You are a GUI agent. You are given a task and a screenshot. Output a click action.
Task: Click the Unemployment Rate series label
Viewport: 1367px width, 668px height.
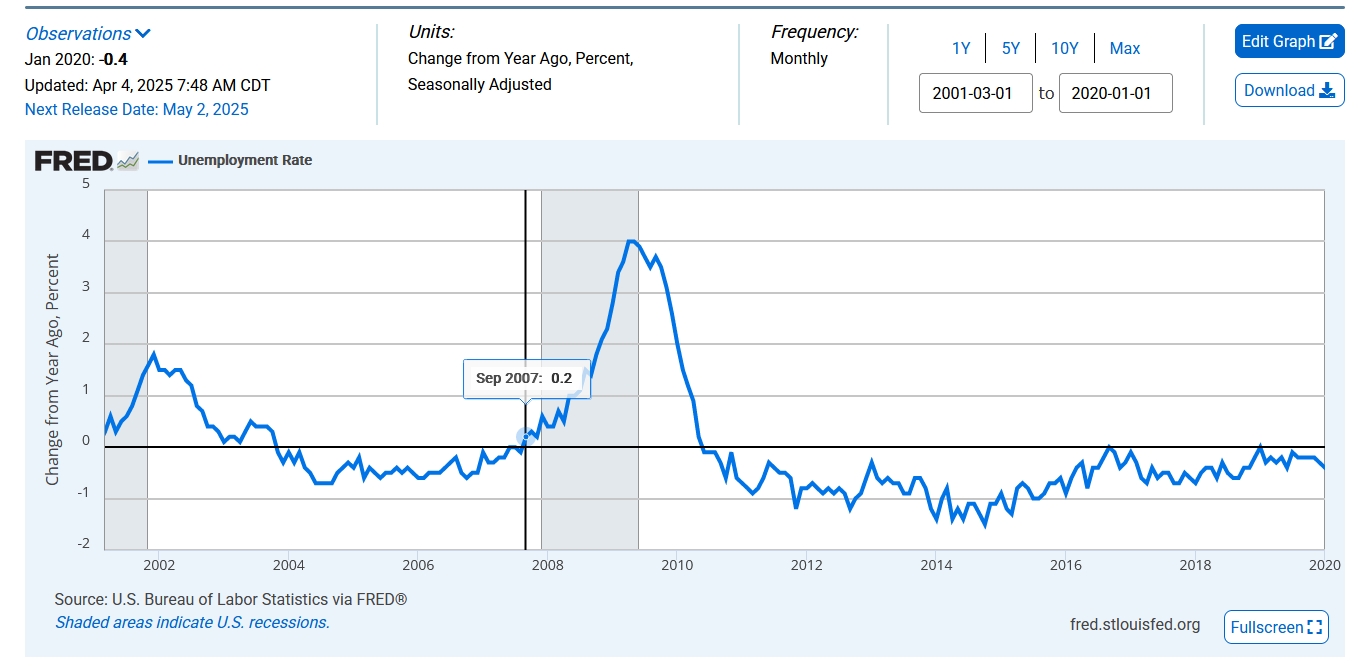245,160
